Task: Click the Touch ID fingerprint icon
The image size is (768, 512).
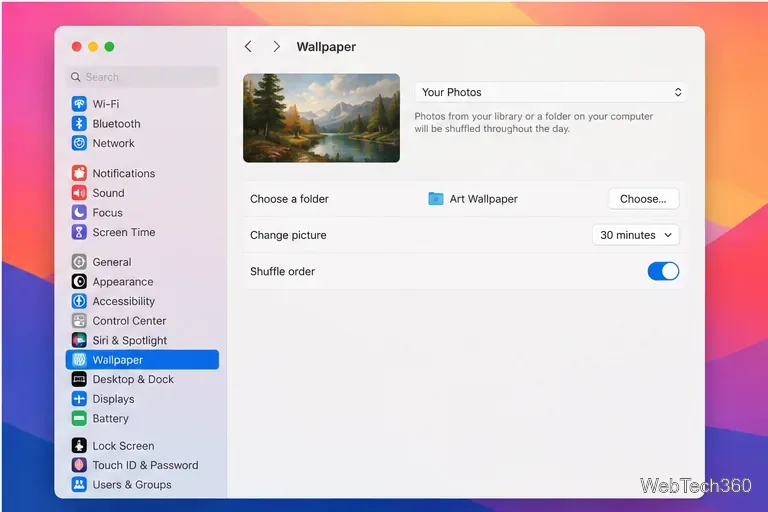Action: 79,465
